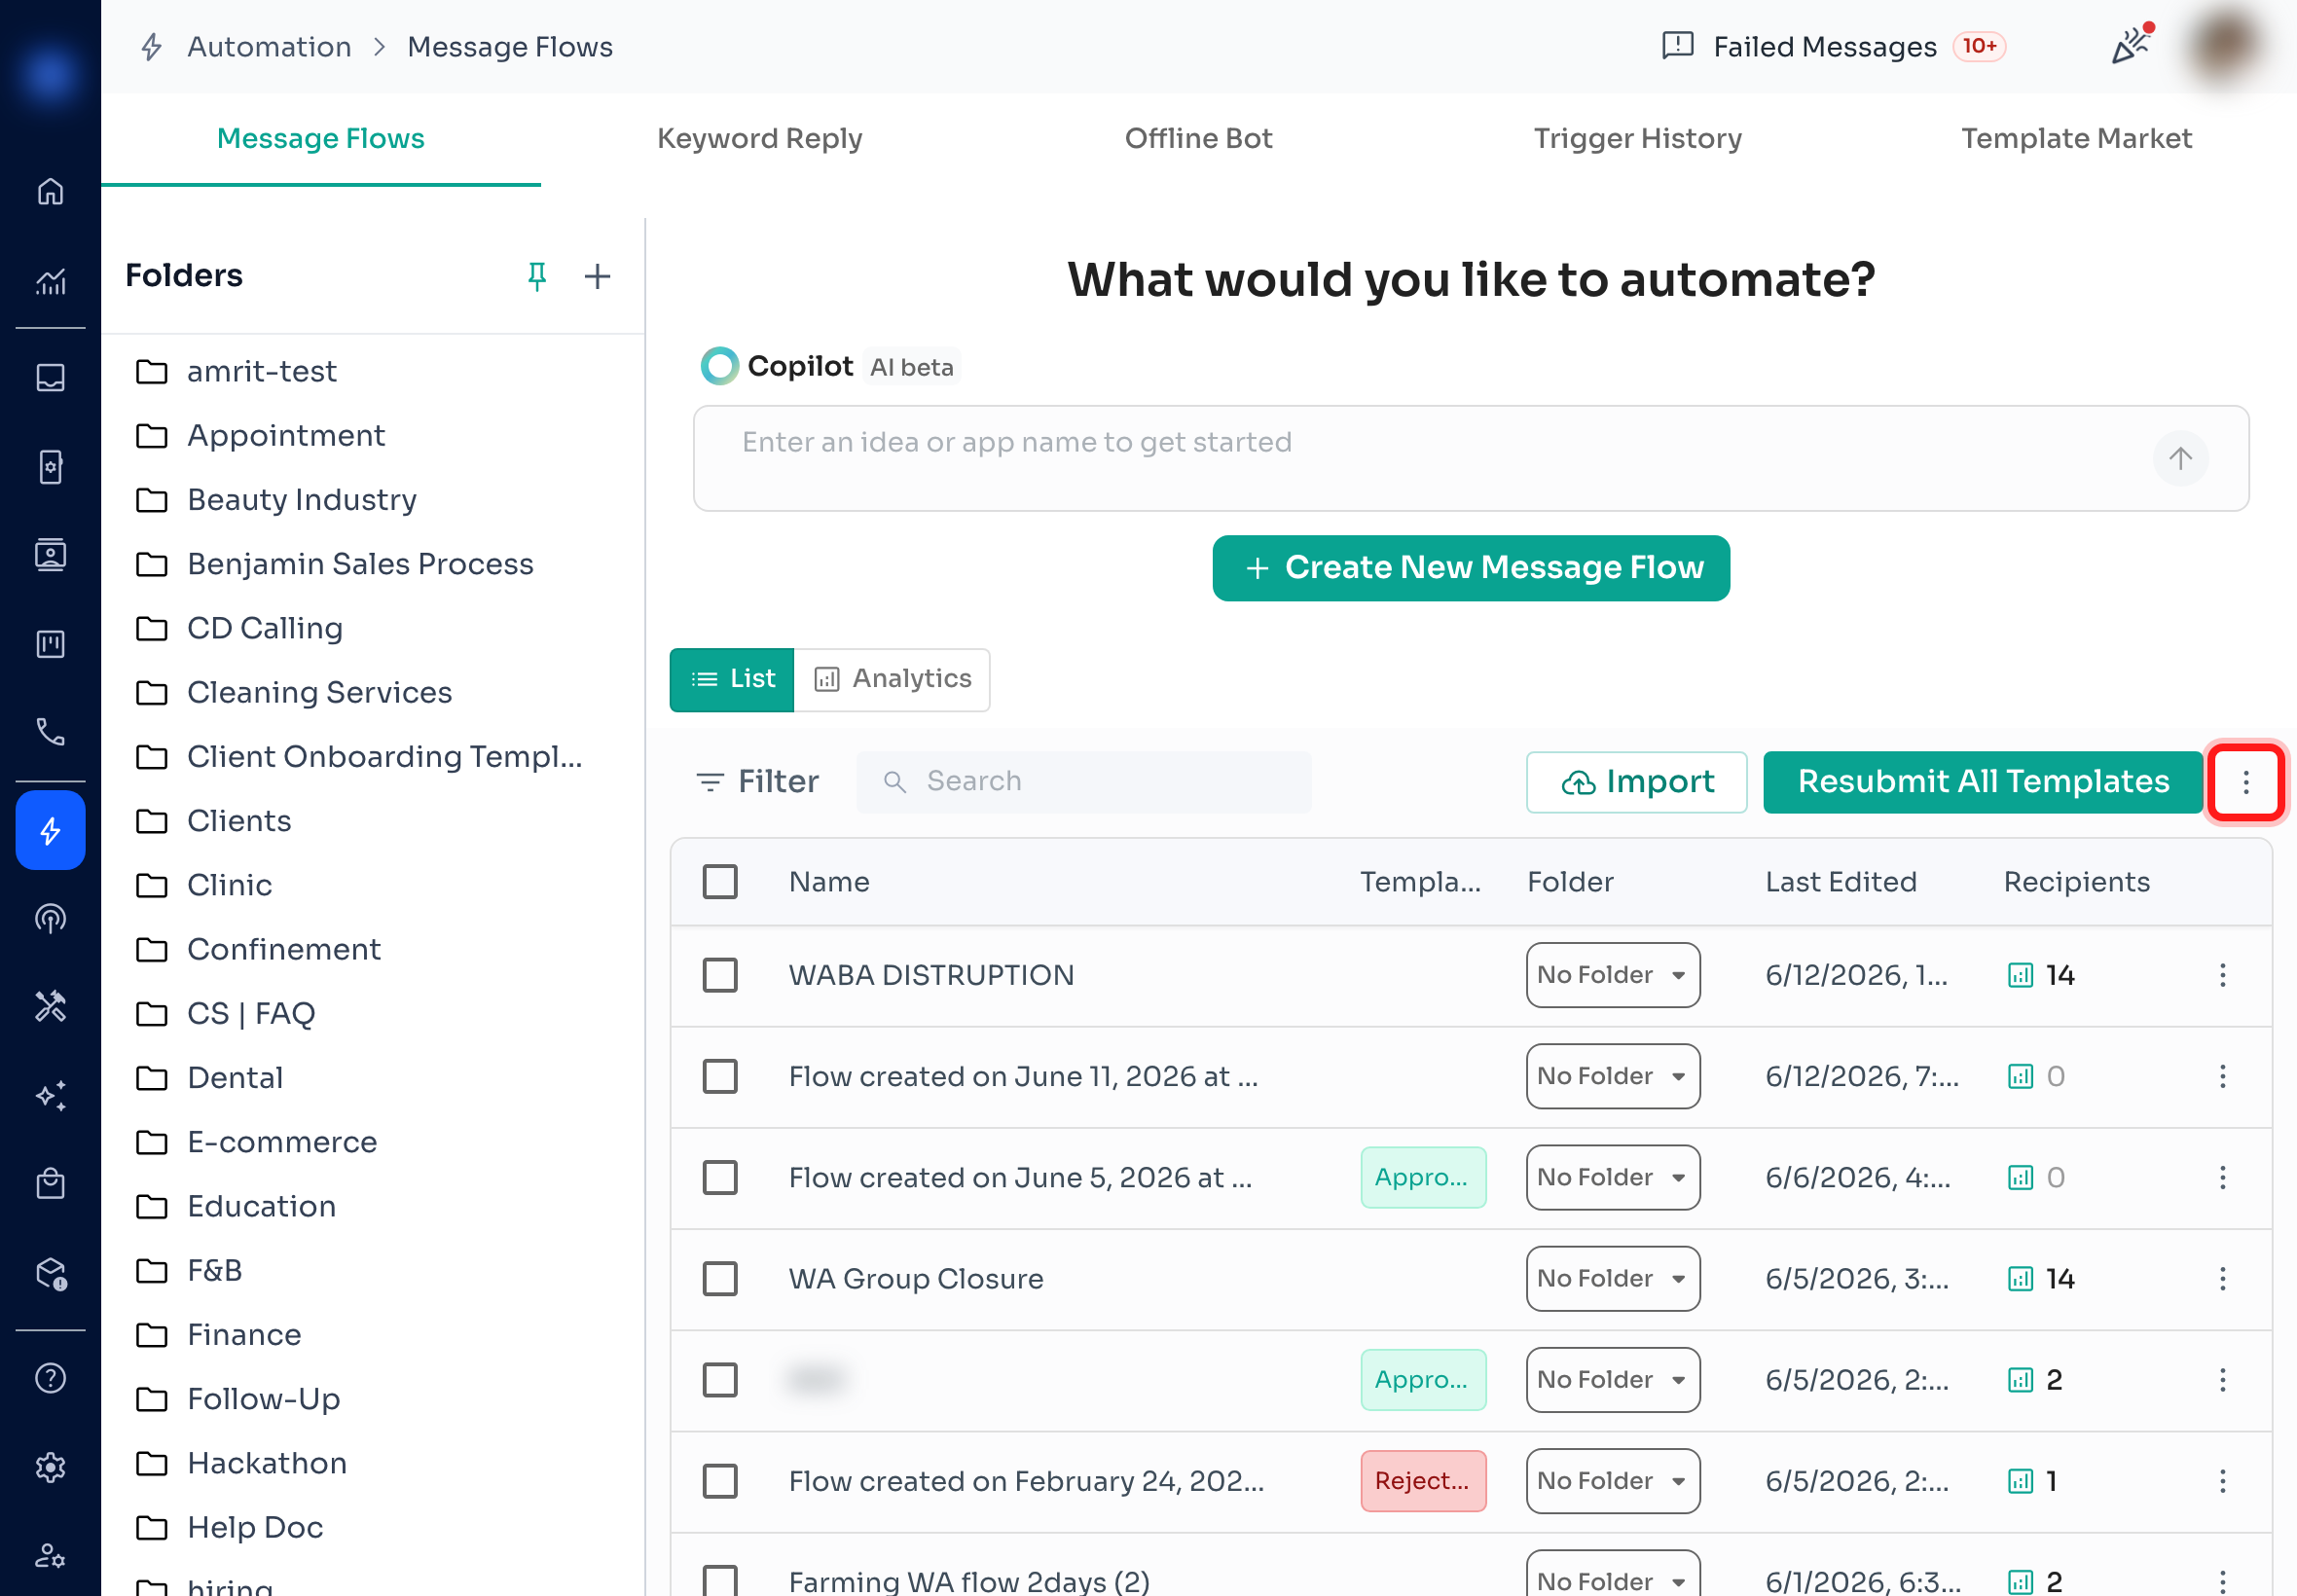Open the folder dropdown for the WABA DISTRUPTION row
This screenshot has width=2297, height=1596.
1612,975
